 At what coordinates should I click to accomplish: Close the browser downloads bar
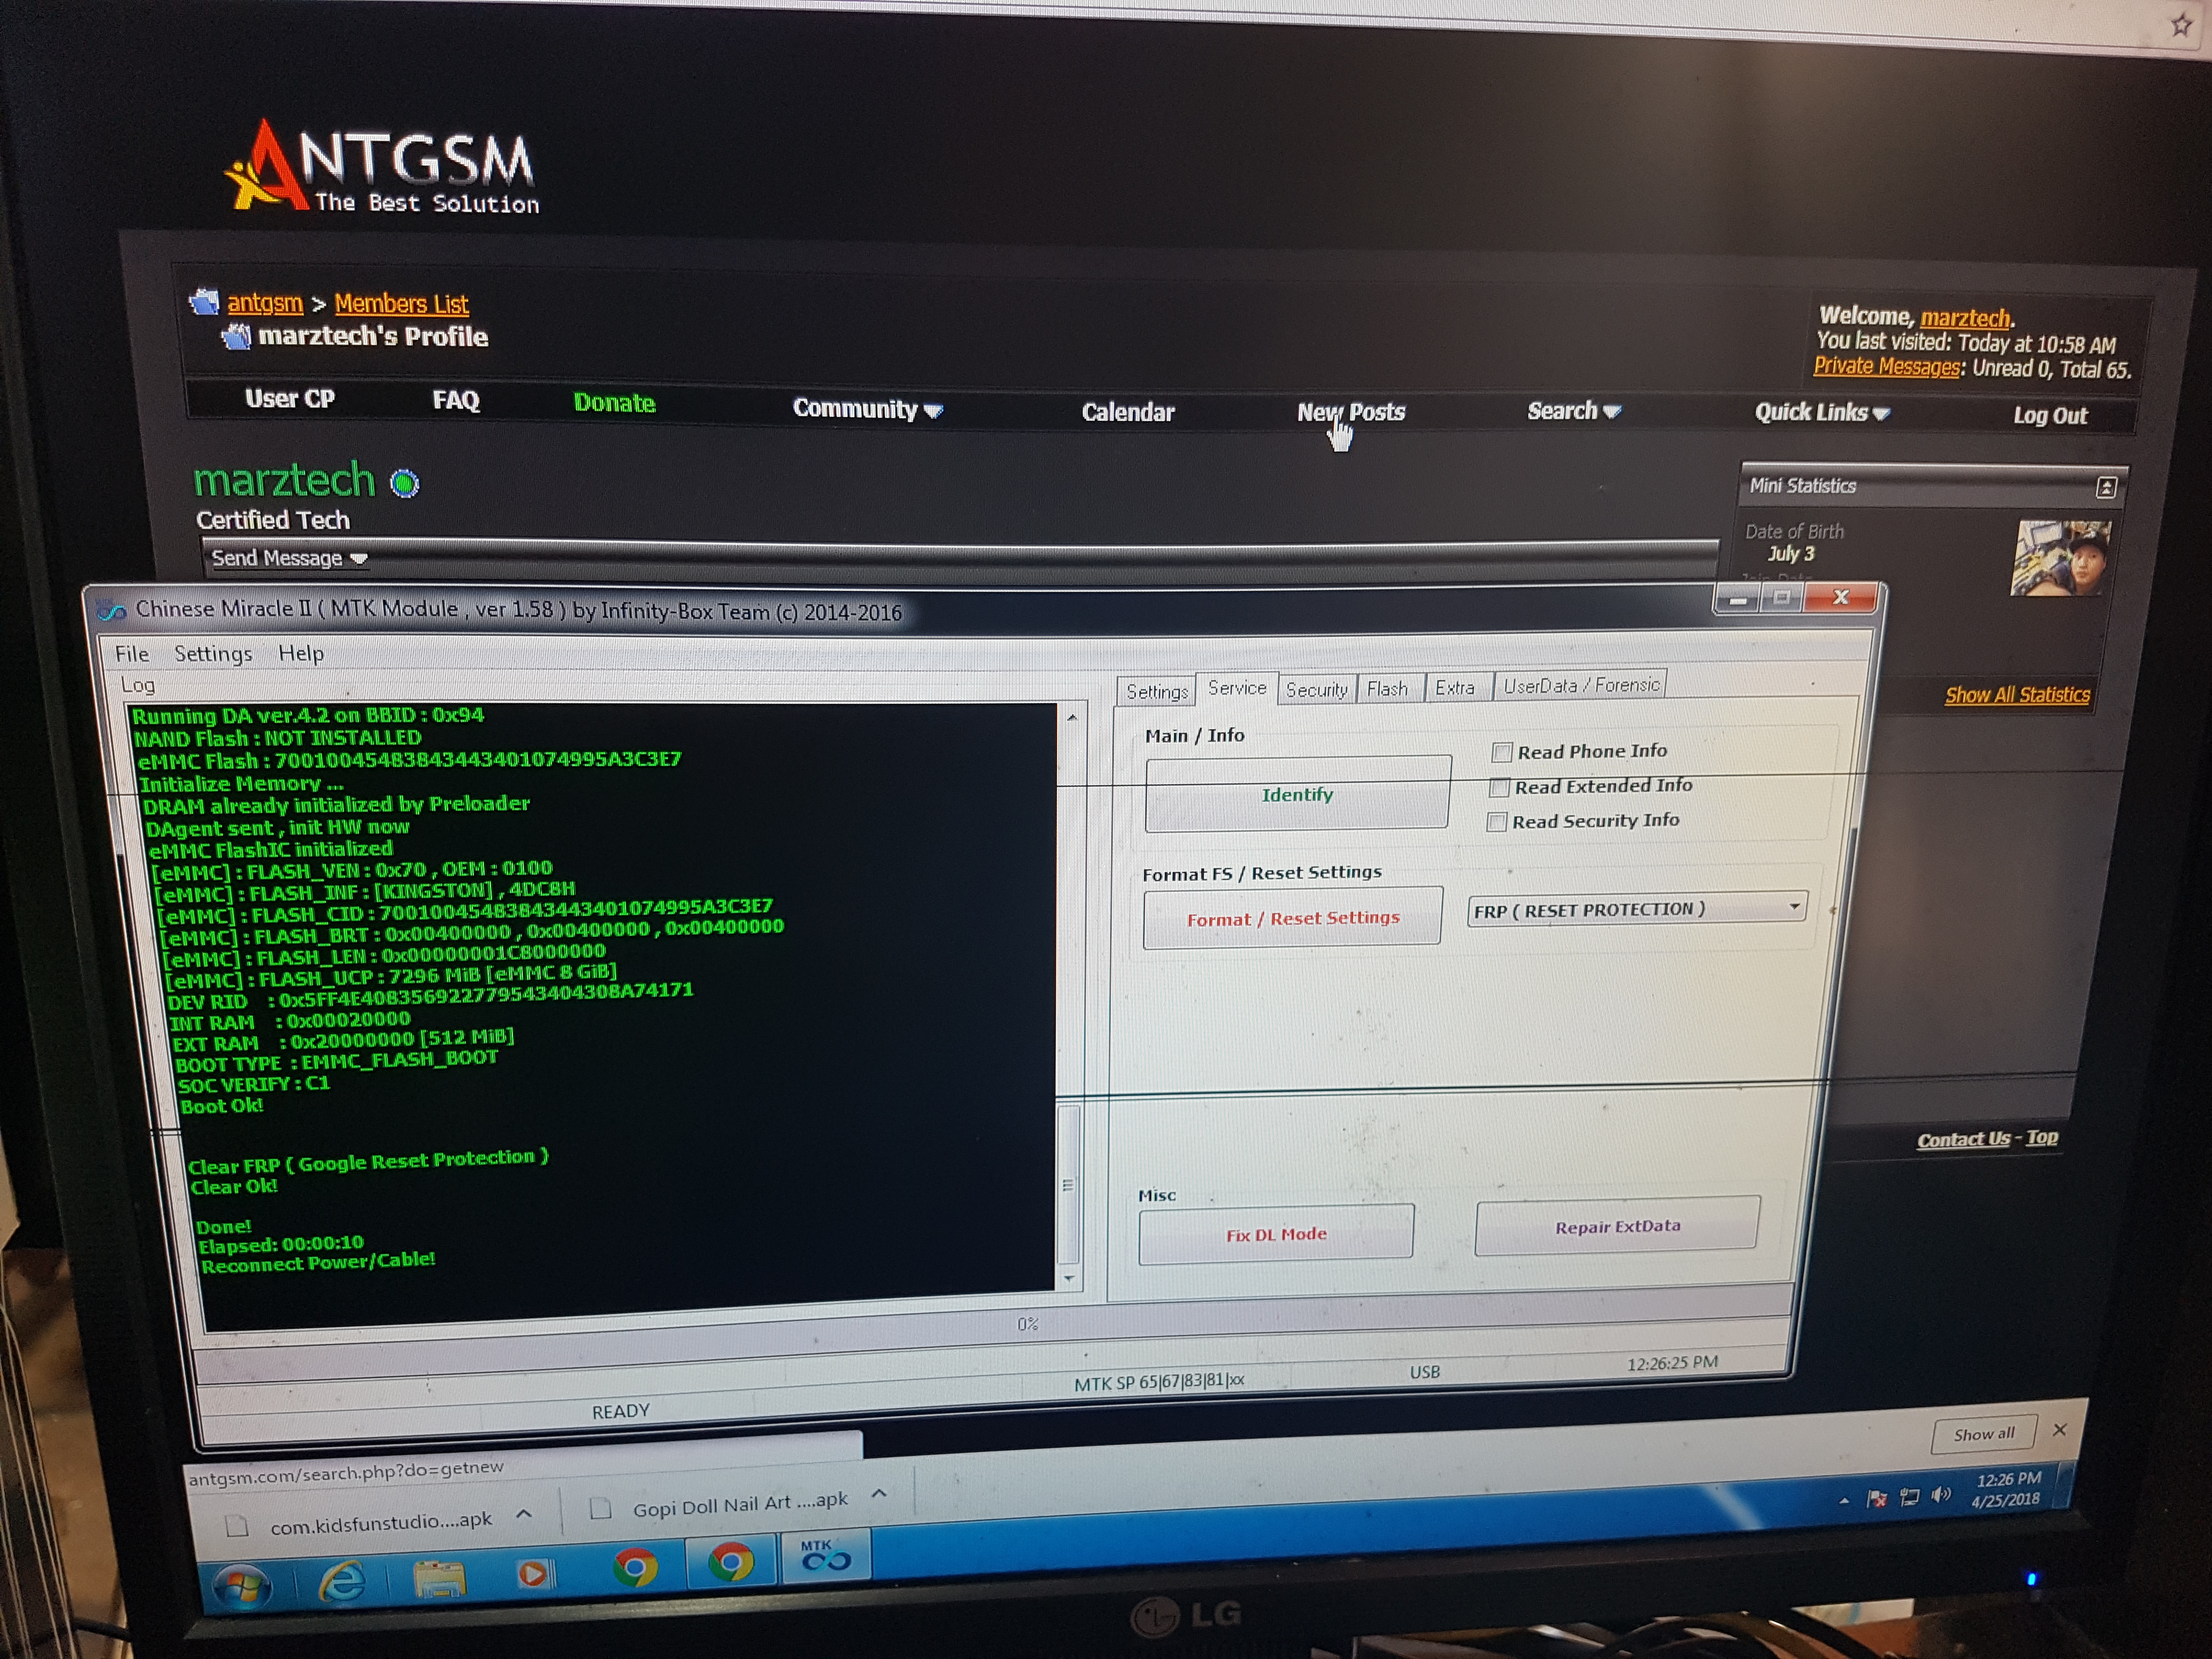(2060, 1430)
